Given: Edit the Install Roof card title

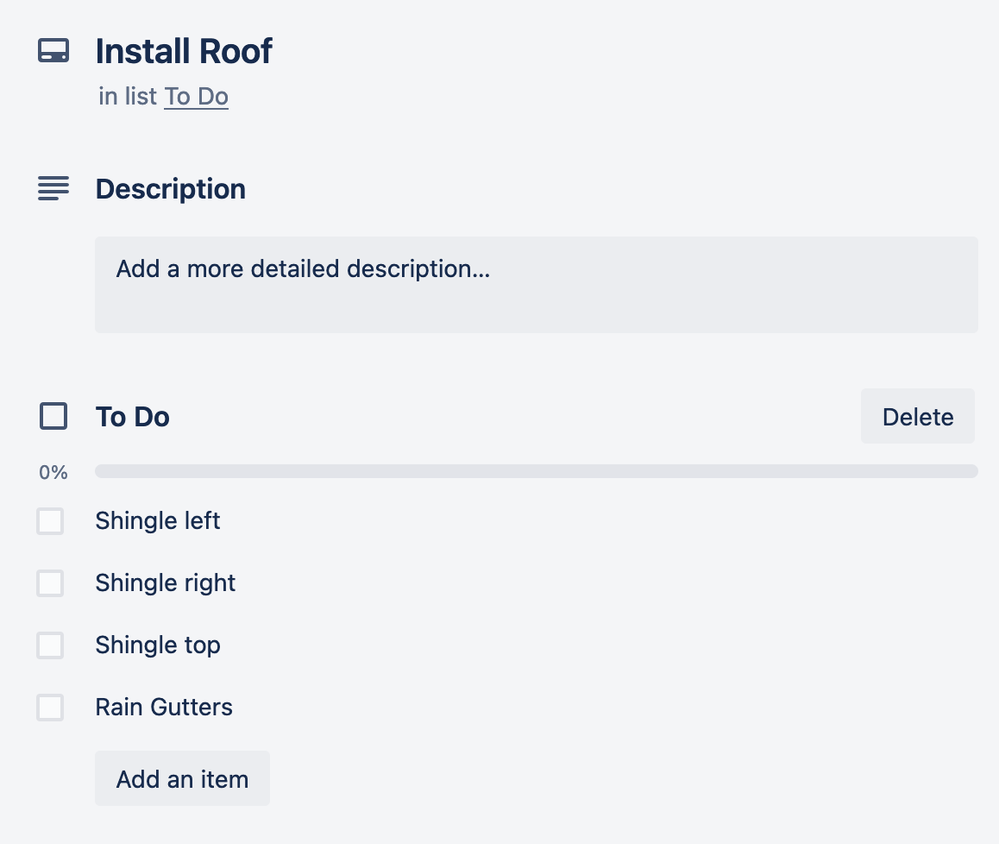Looking at the screenshot, I should pos(184,51).
